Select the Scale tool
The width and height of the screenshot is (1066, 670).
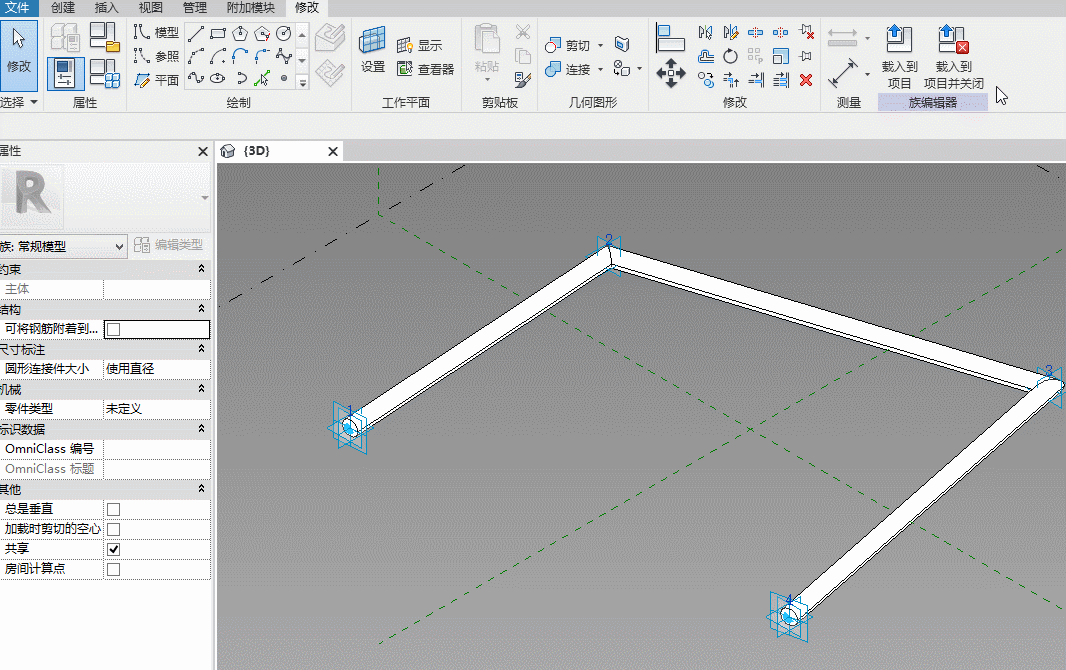[780, 56]
